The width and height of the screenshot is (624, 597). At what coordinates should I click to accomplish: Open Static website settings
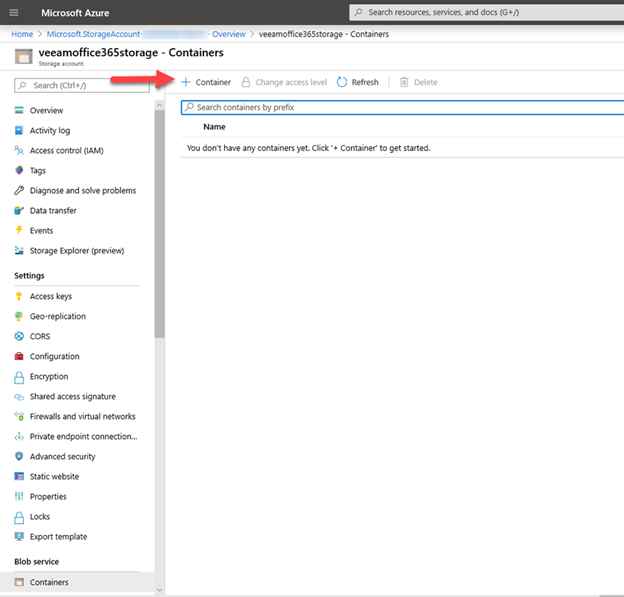point(54,476)
